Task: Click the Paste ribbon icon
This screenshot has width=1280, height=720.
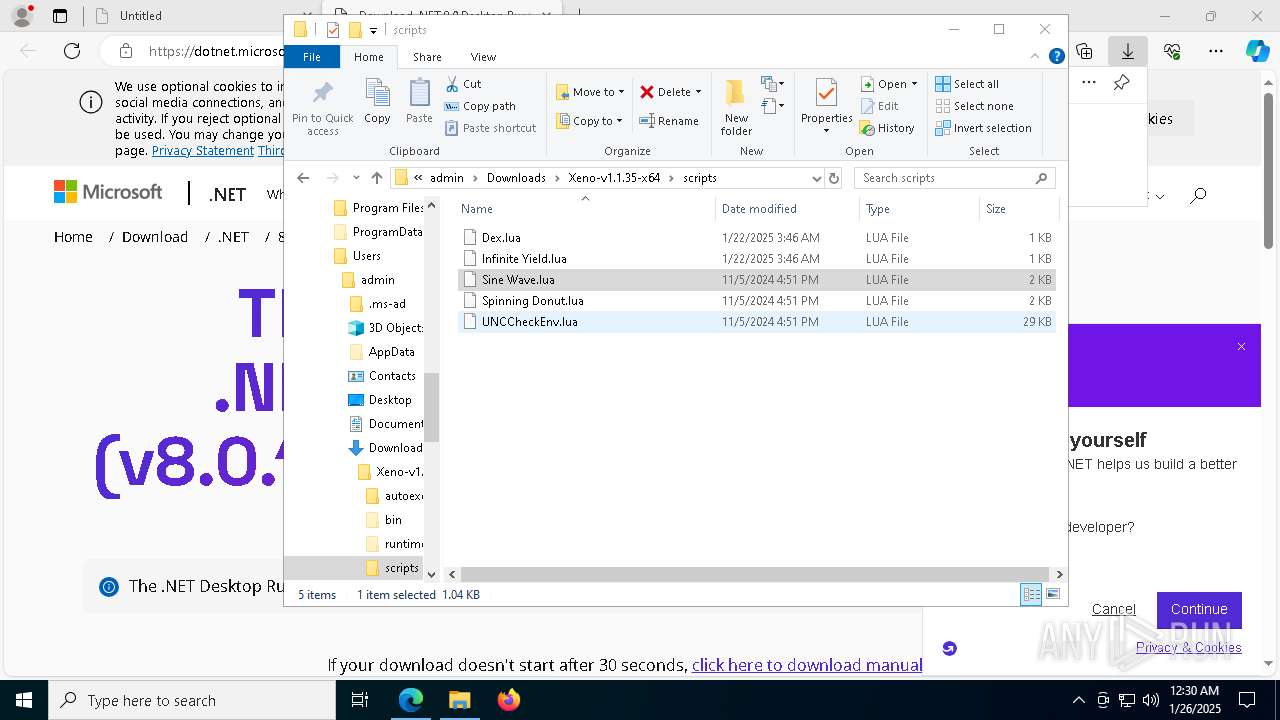Action: tap(419, 101)
